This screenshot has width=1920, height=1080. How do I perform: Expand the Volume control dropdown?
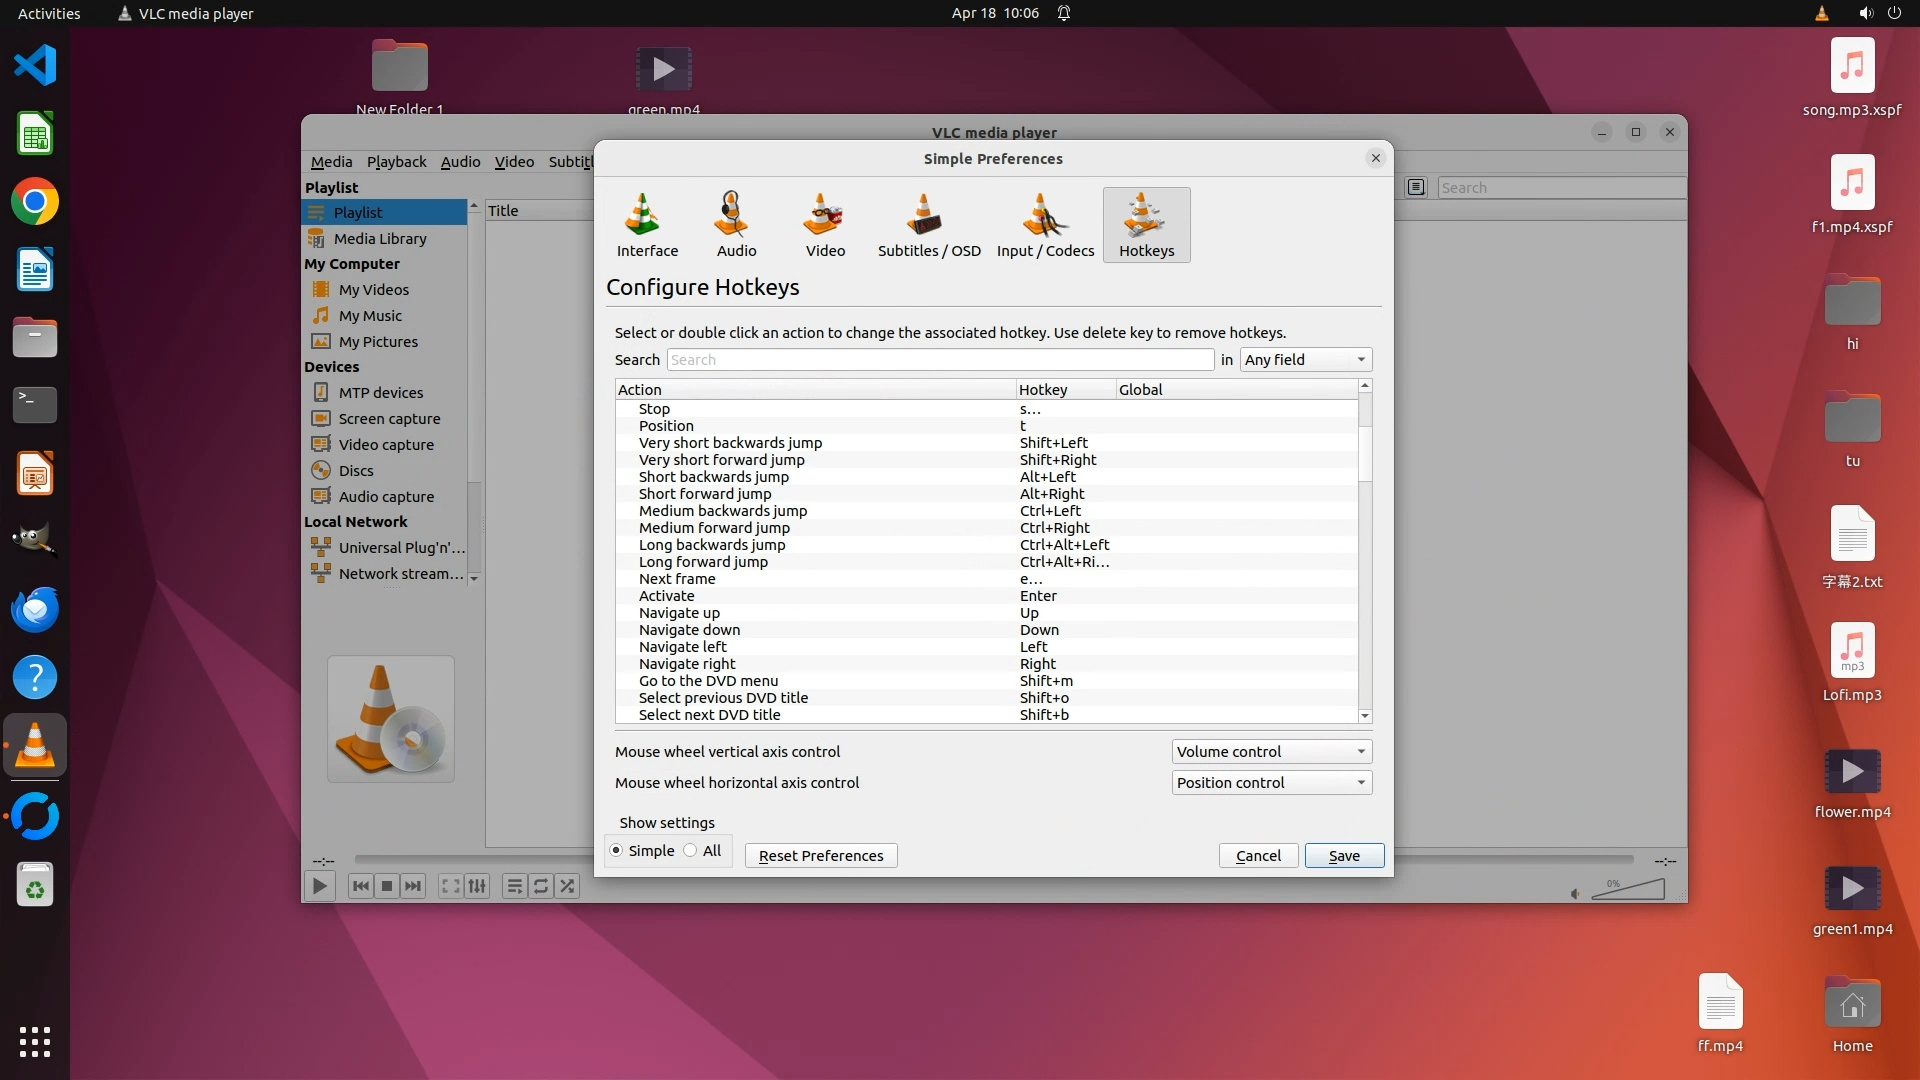(x=1271, y=752)
